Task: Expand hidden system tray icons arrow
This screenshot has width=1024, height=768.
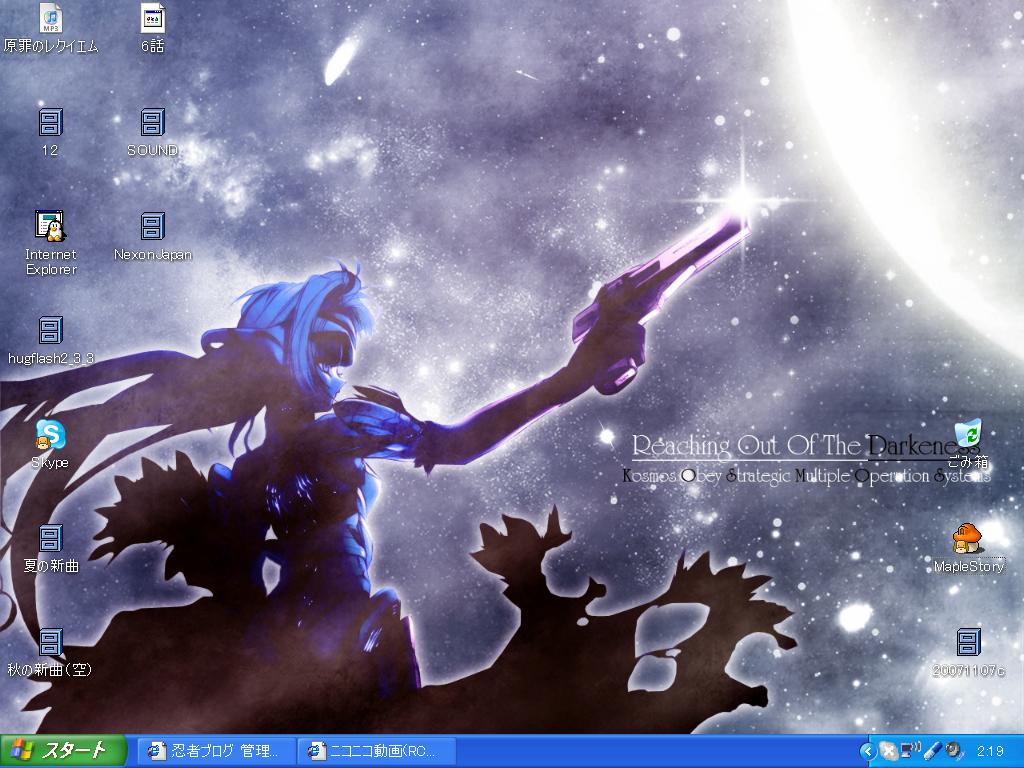Action: pyautogui.click(x=868, y=752)
